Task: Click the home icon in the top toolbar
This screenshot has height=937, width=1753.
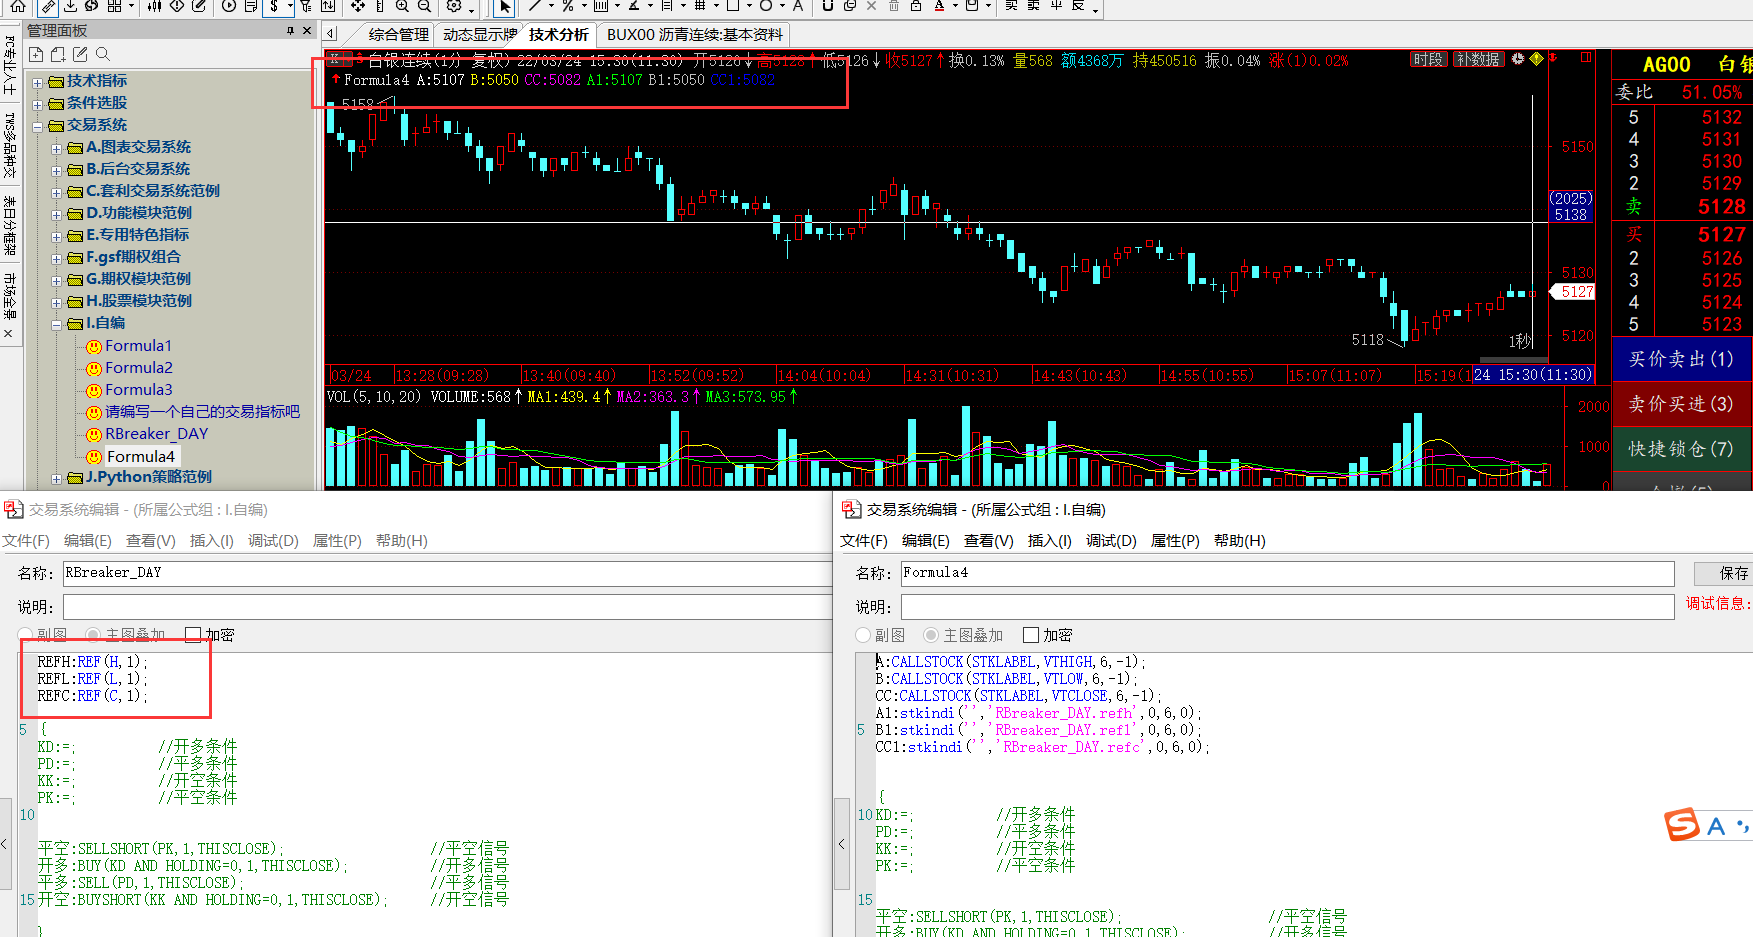Action: tap(18, 6)
